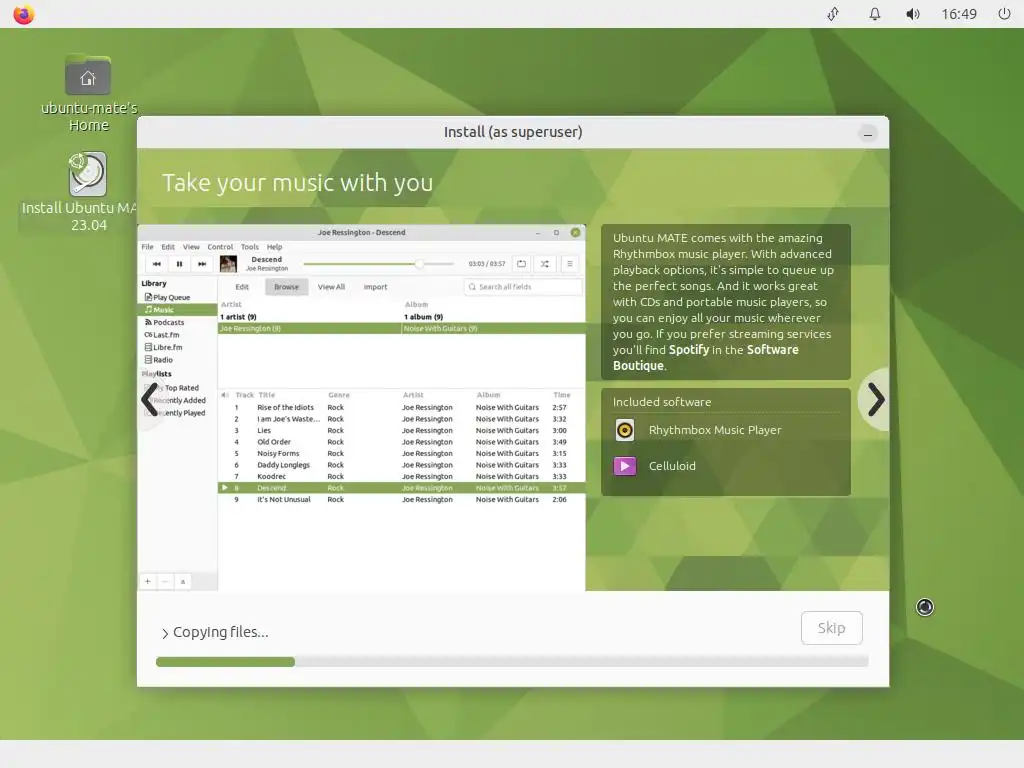Click the Browse tab in the Rhythmbox screenshot

tap(286, 287)
